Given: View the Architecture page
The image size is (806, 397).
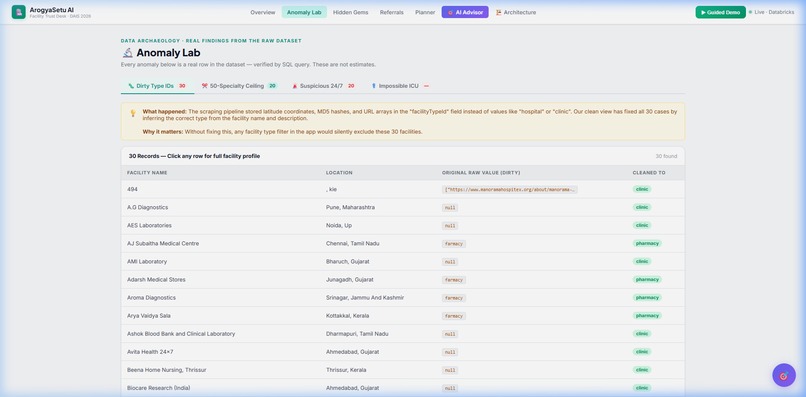Looking at the screenshot, I should pos(516,12).
